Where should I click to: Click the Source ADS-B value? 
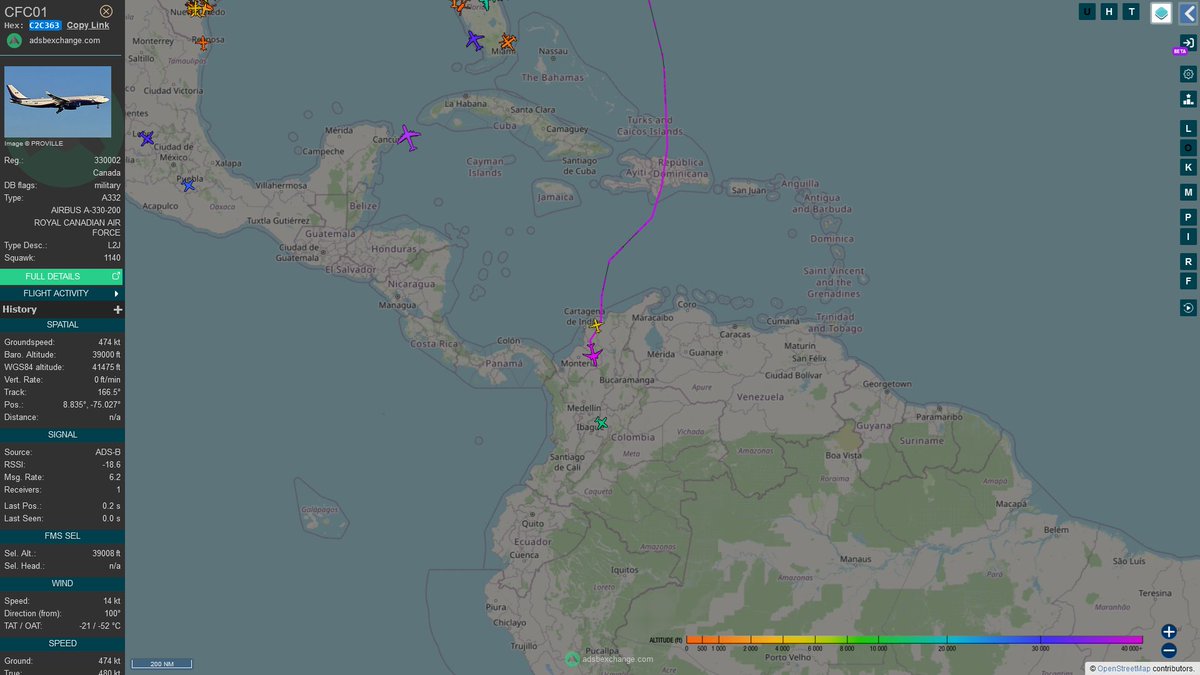tap(108, 453)
